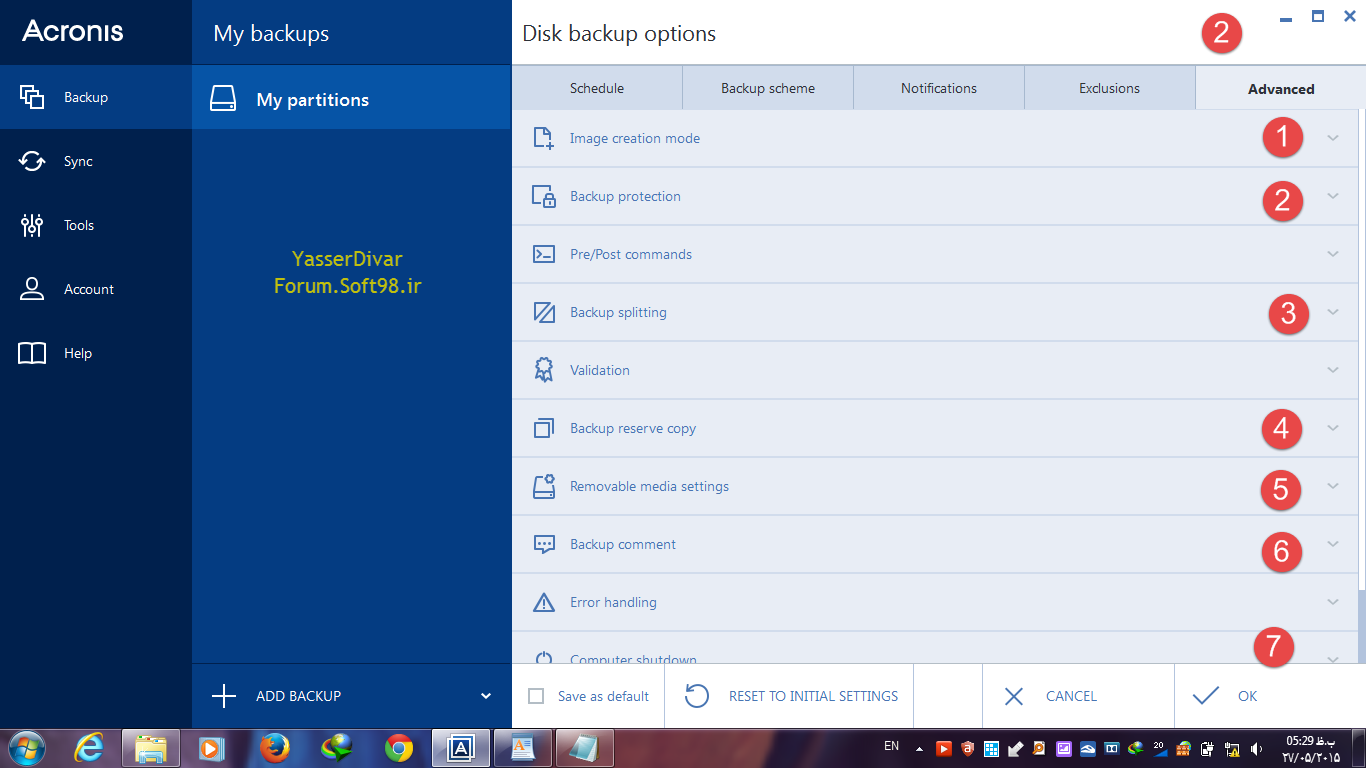Click the EN language indicator in taskbar
Screen dimensions: 1366x768
point(892,746)
